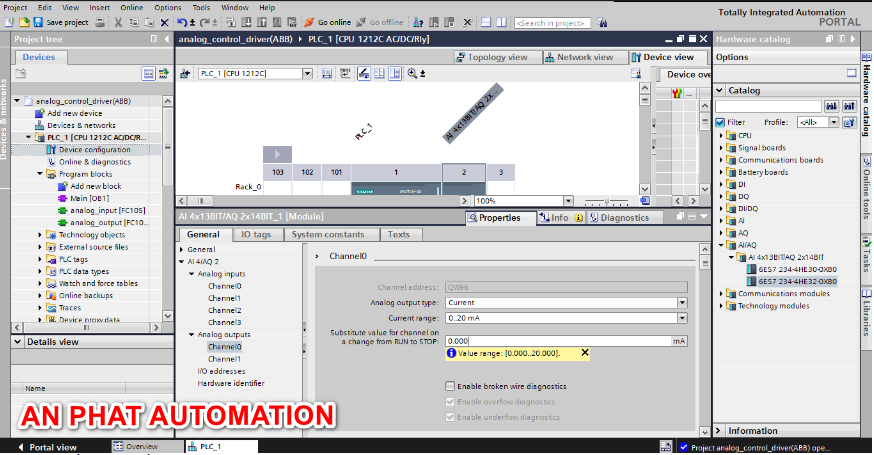Click the undo arrow in the toolbar

pos(181,22)
